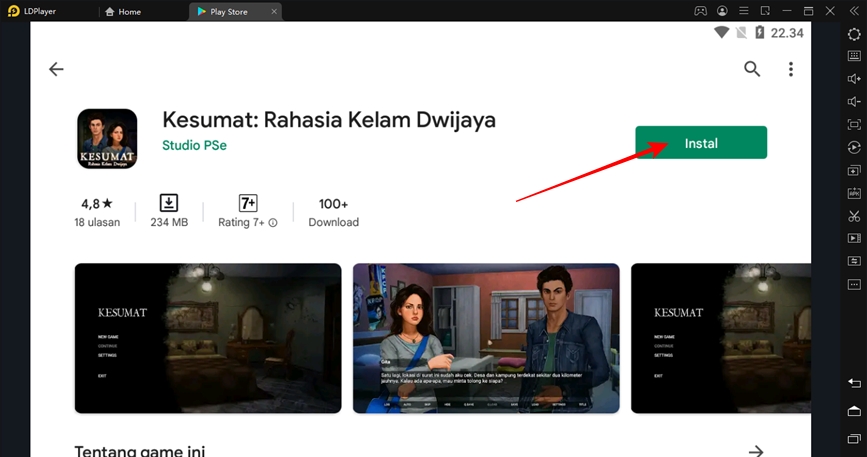Expand Tentang game ini arrow

pyautogui.click(x=756, y=451)
